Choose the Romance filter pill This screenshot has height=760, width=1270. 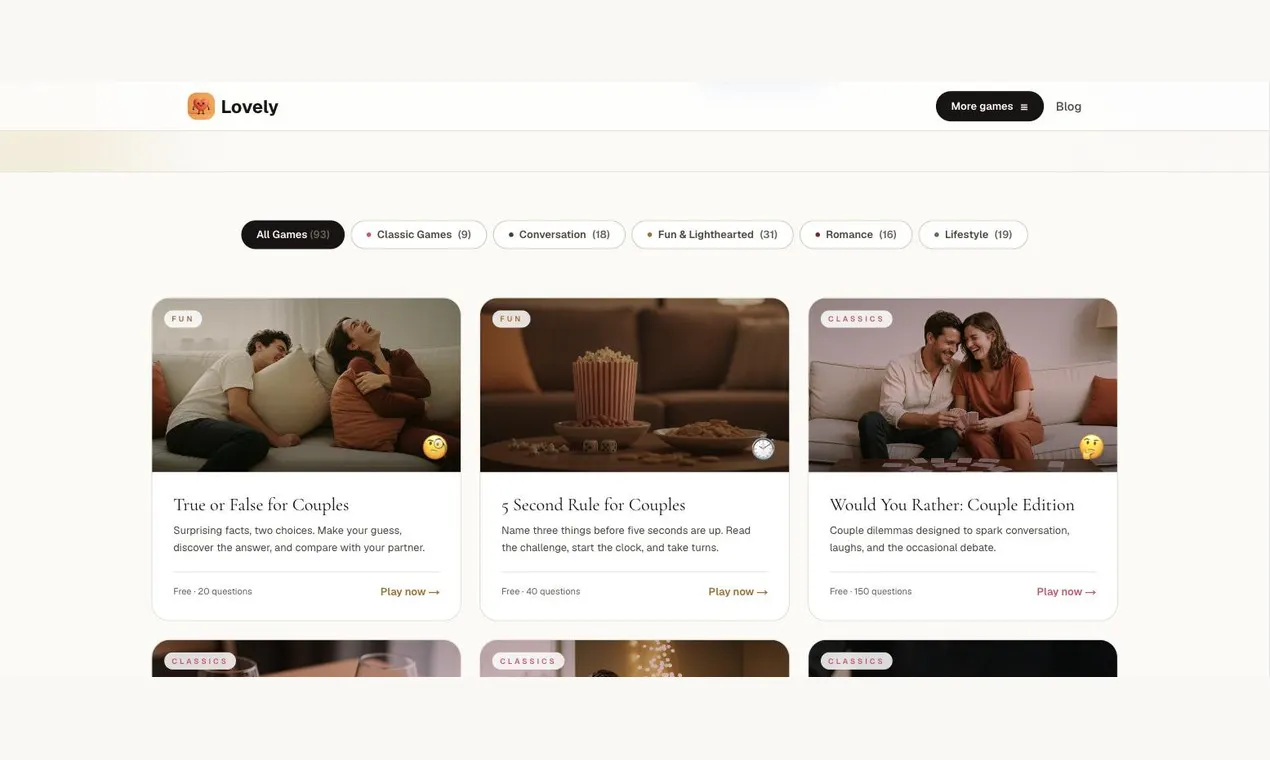(856, 235)
